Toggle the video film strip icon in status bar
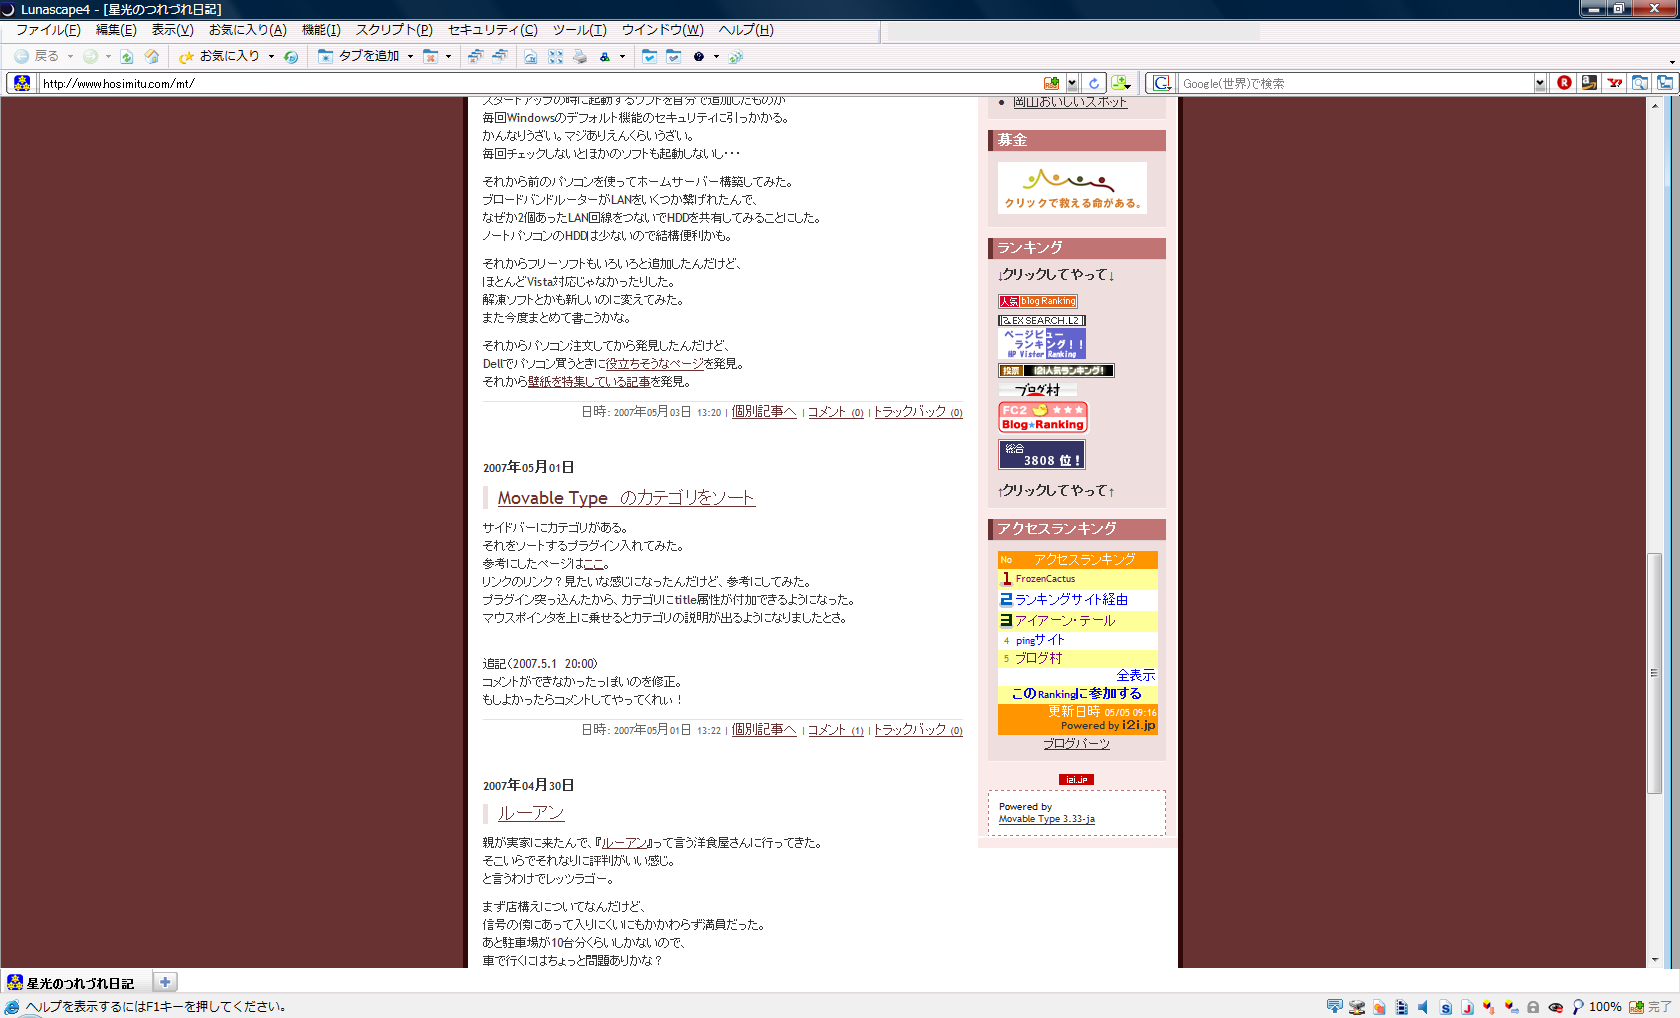Viewport: 1680px width, 1018px height. 1401,1007
